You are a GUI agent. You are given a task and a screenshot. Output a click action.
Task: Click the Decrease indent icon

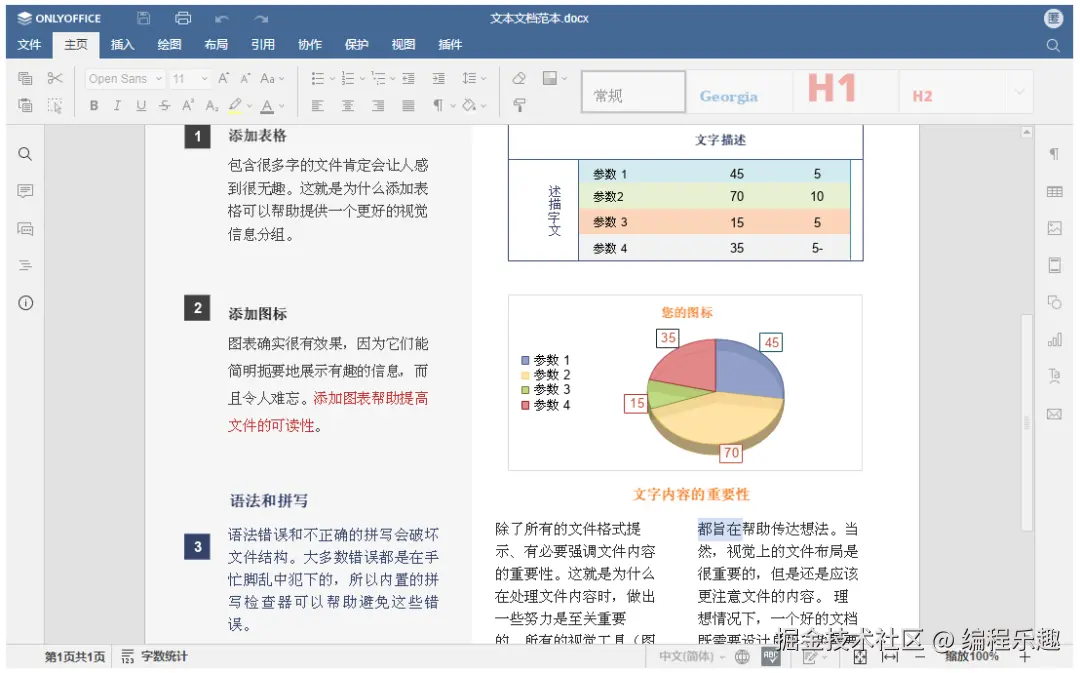(408, 79)
